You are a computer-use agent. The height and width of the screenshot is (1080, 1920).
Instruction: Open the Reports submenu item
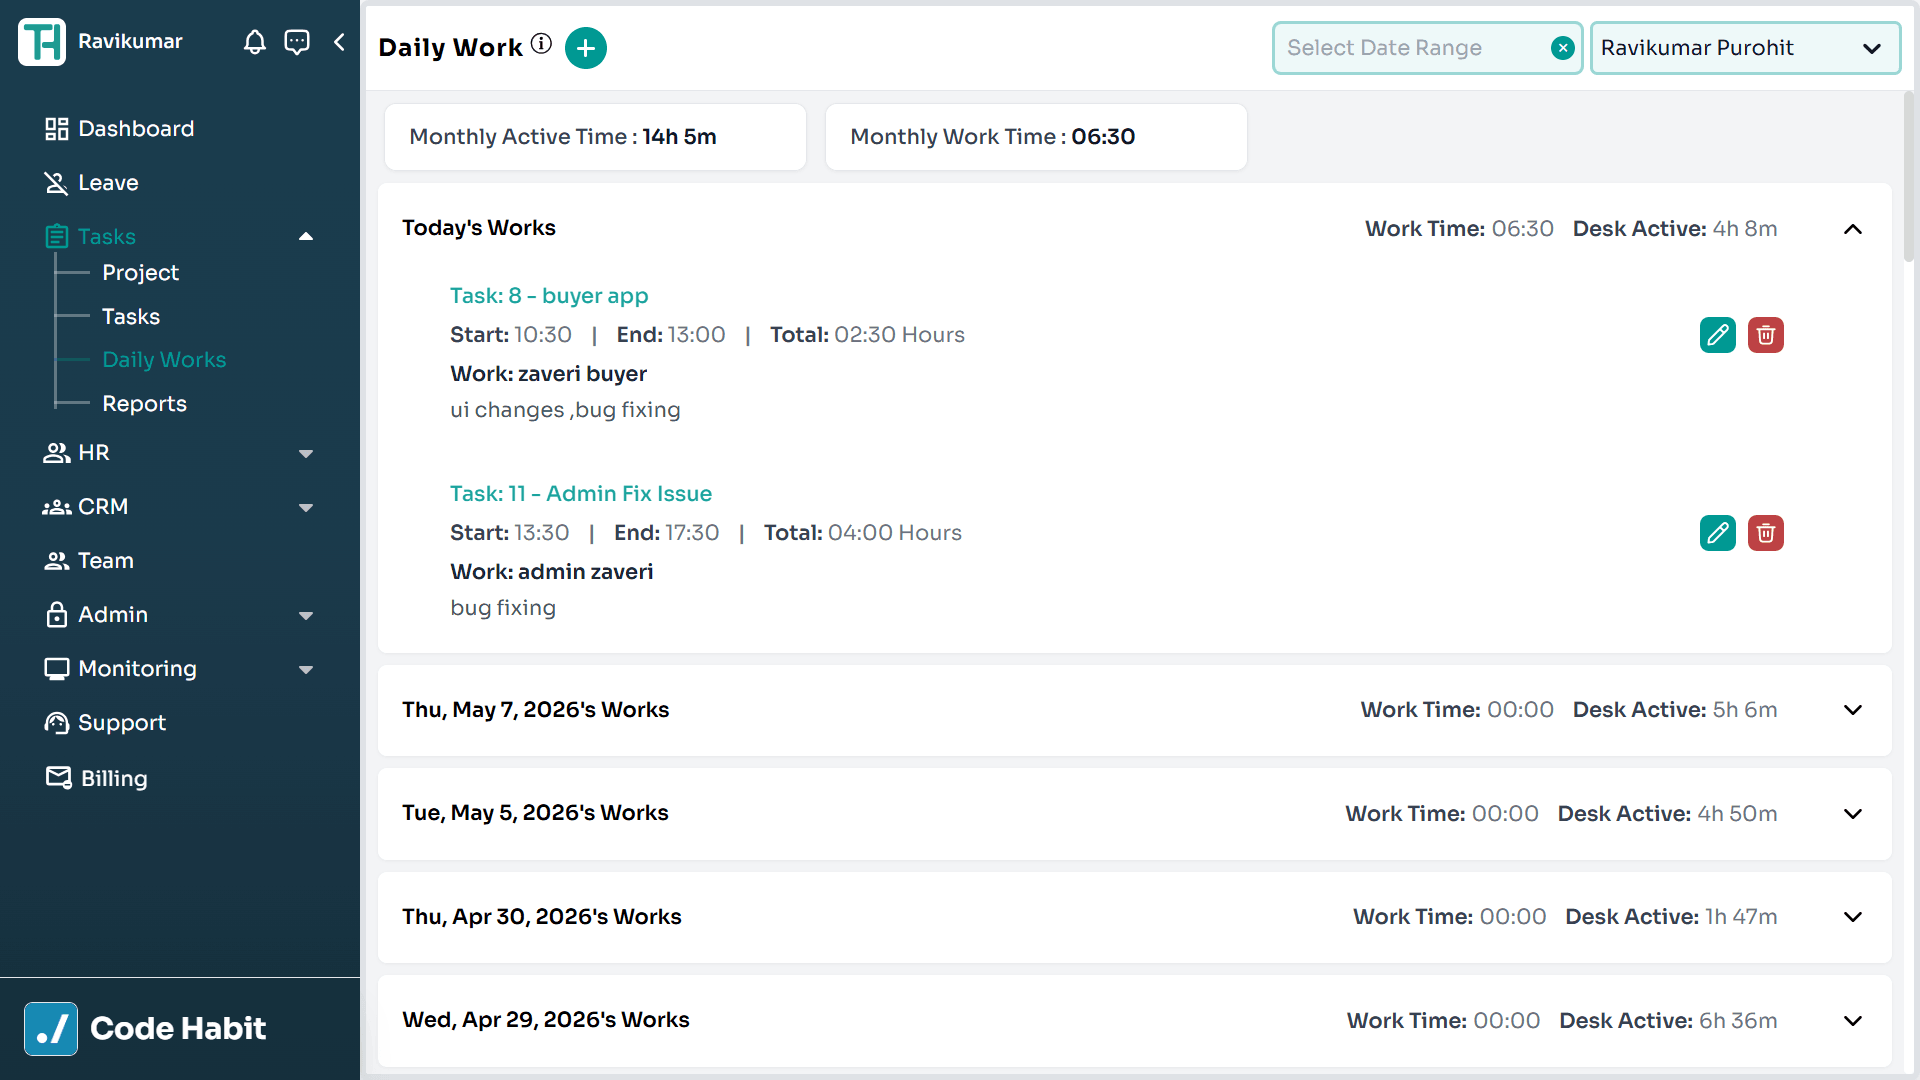pyautogui.click(x=144, y=404)
